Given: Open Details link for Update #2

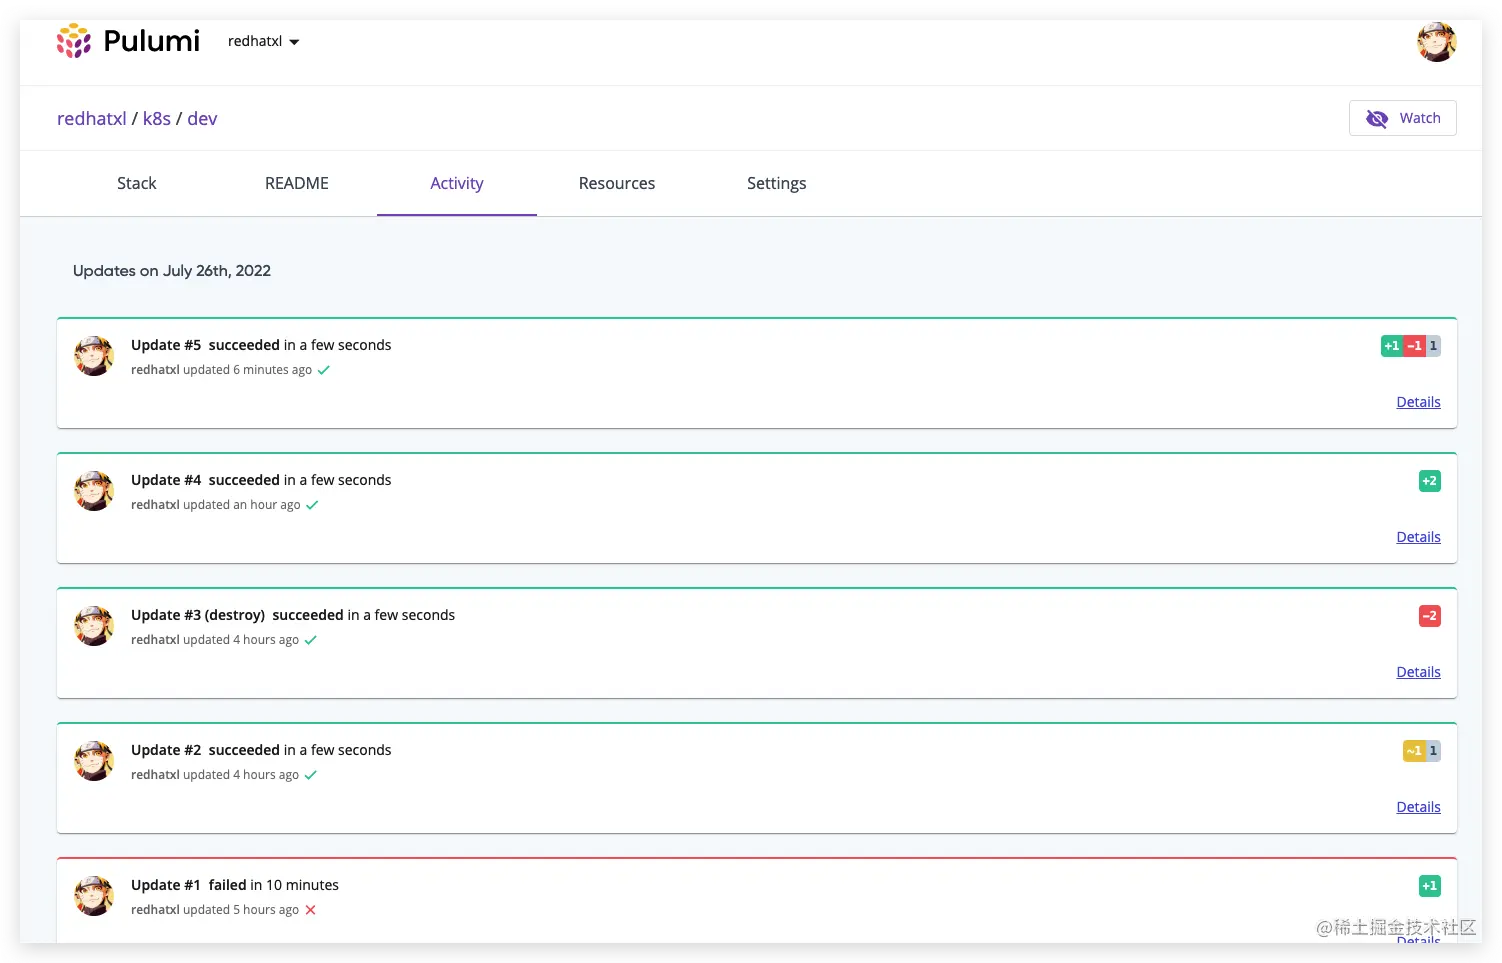Looking at the screenshot, I should (1418, 807).
